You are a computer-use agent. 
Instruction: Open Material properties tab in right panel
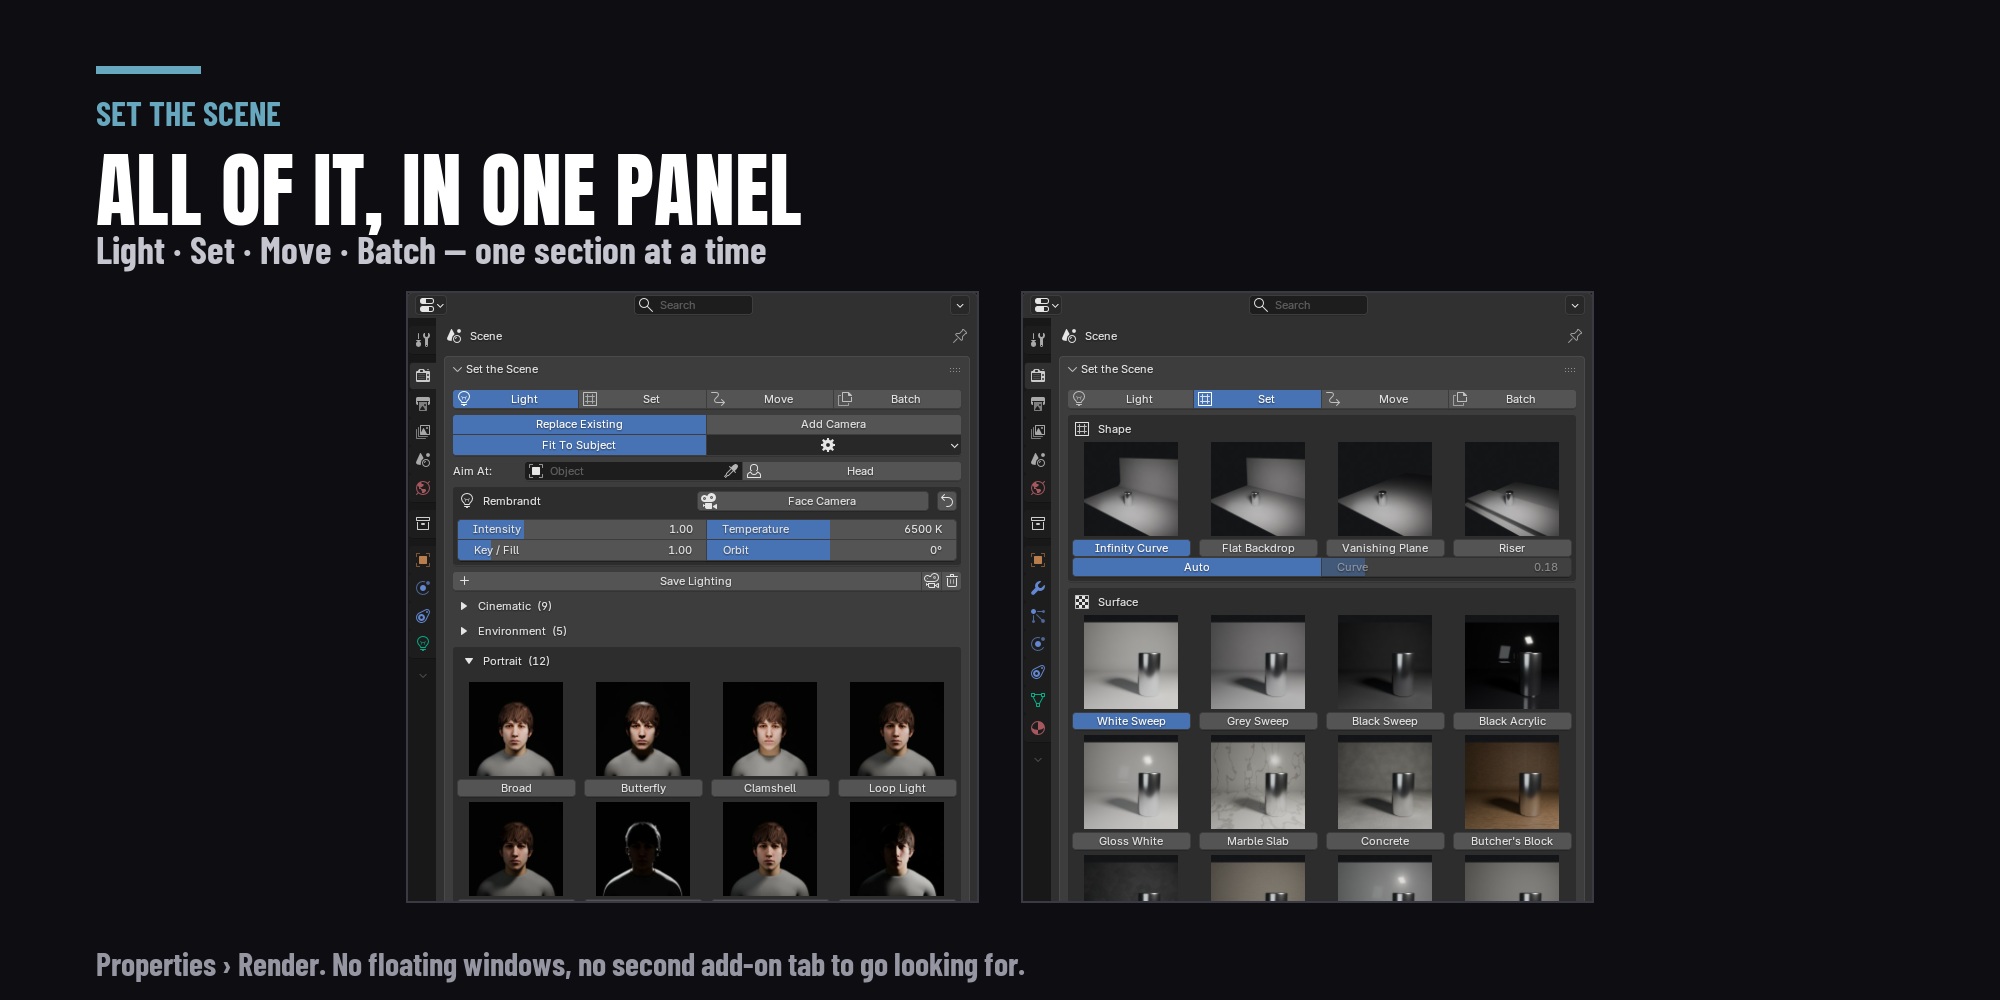[x=1038, y=728]
